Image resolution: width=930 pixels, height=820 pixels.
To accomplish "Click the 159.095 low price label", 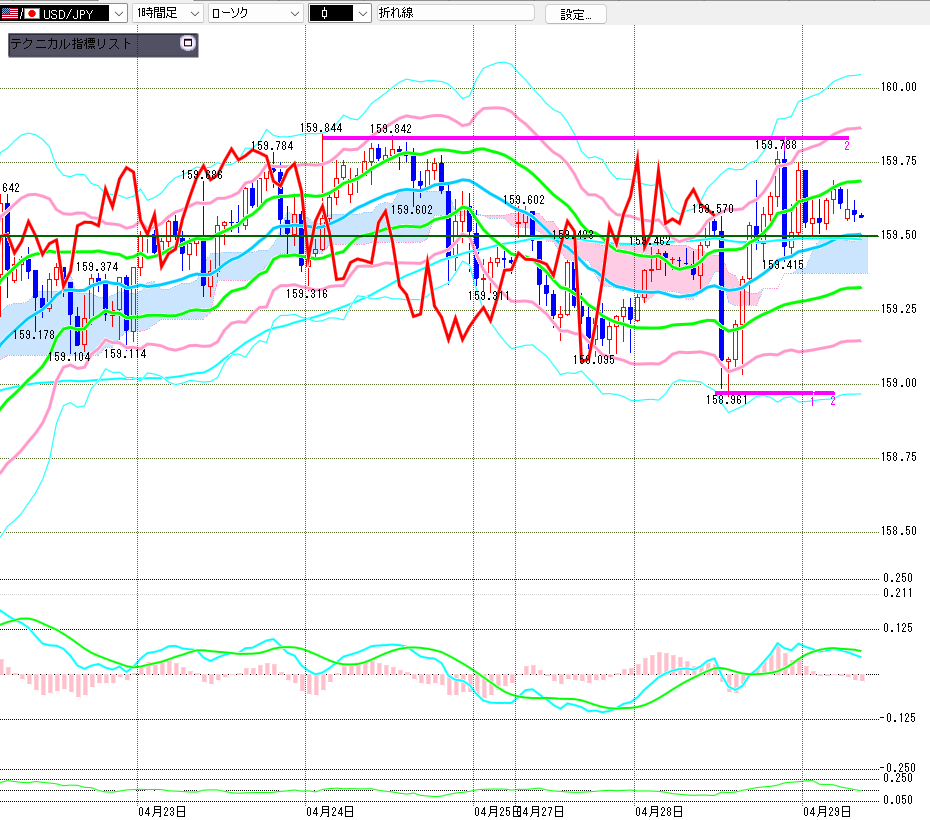I will click(x=594, y=360).
